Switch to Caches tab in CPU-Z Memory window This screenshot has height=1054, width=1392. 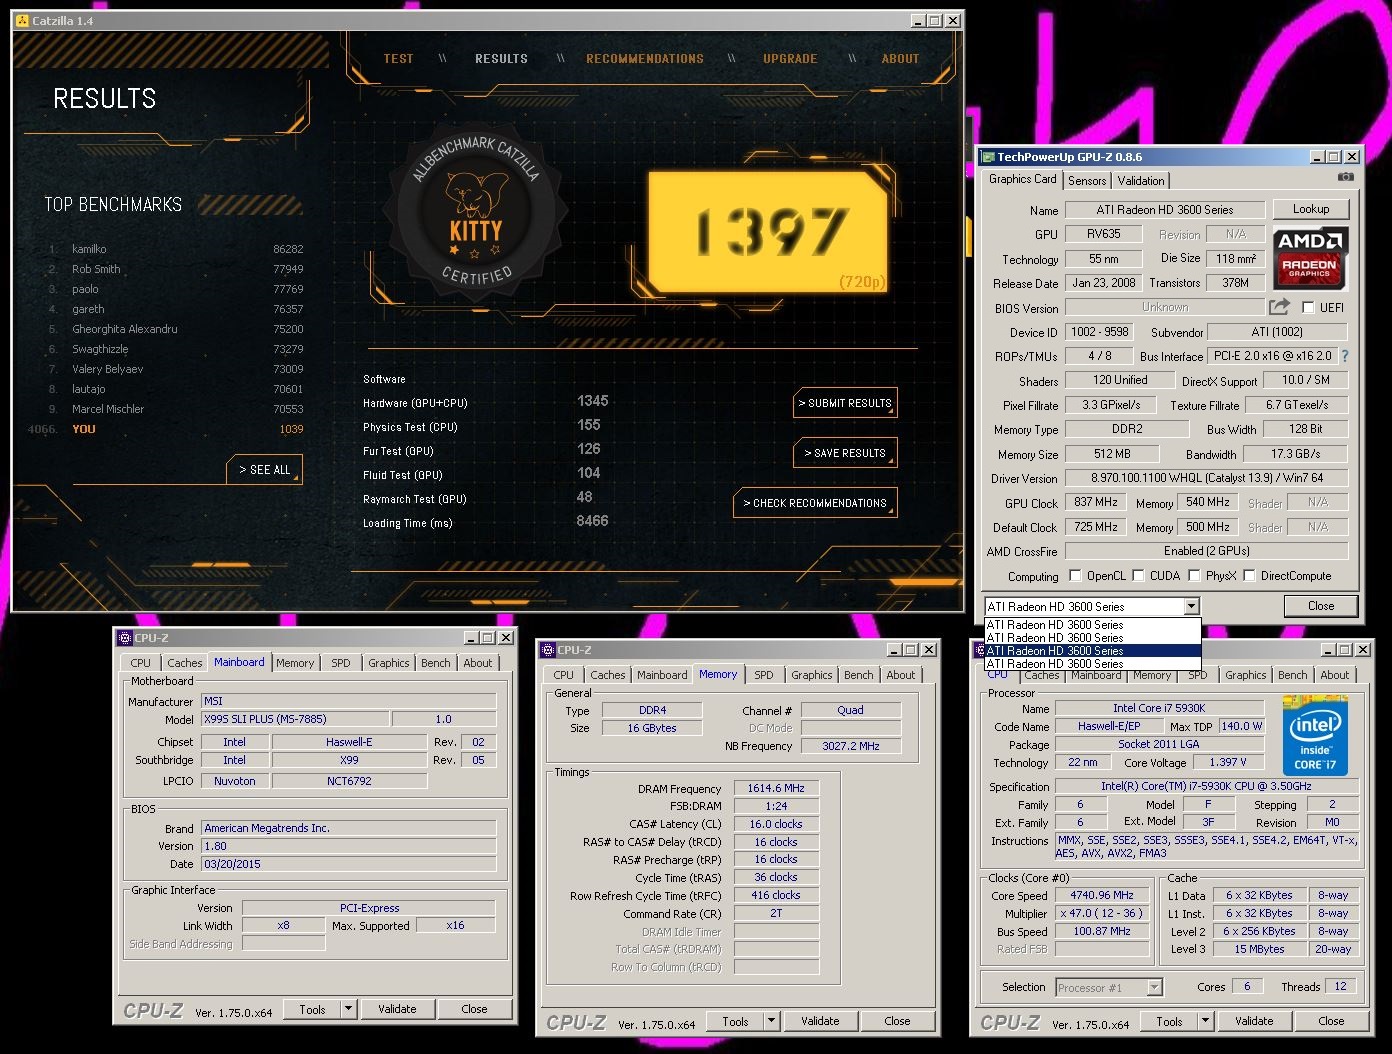(607, 675)
